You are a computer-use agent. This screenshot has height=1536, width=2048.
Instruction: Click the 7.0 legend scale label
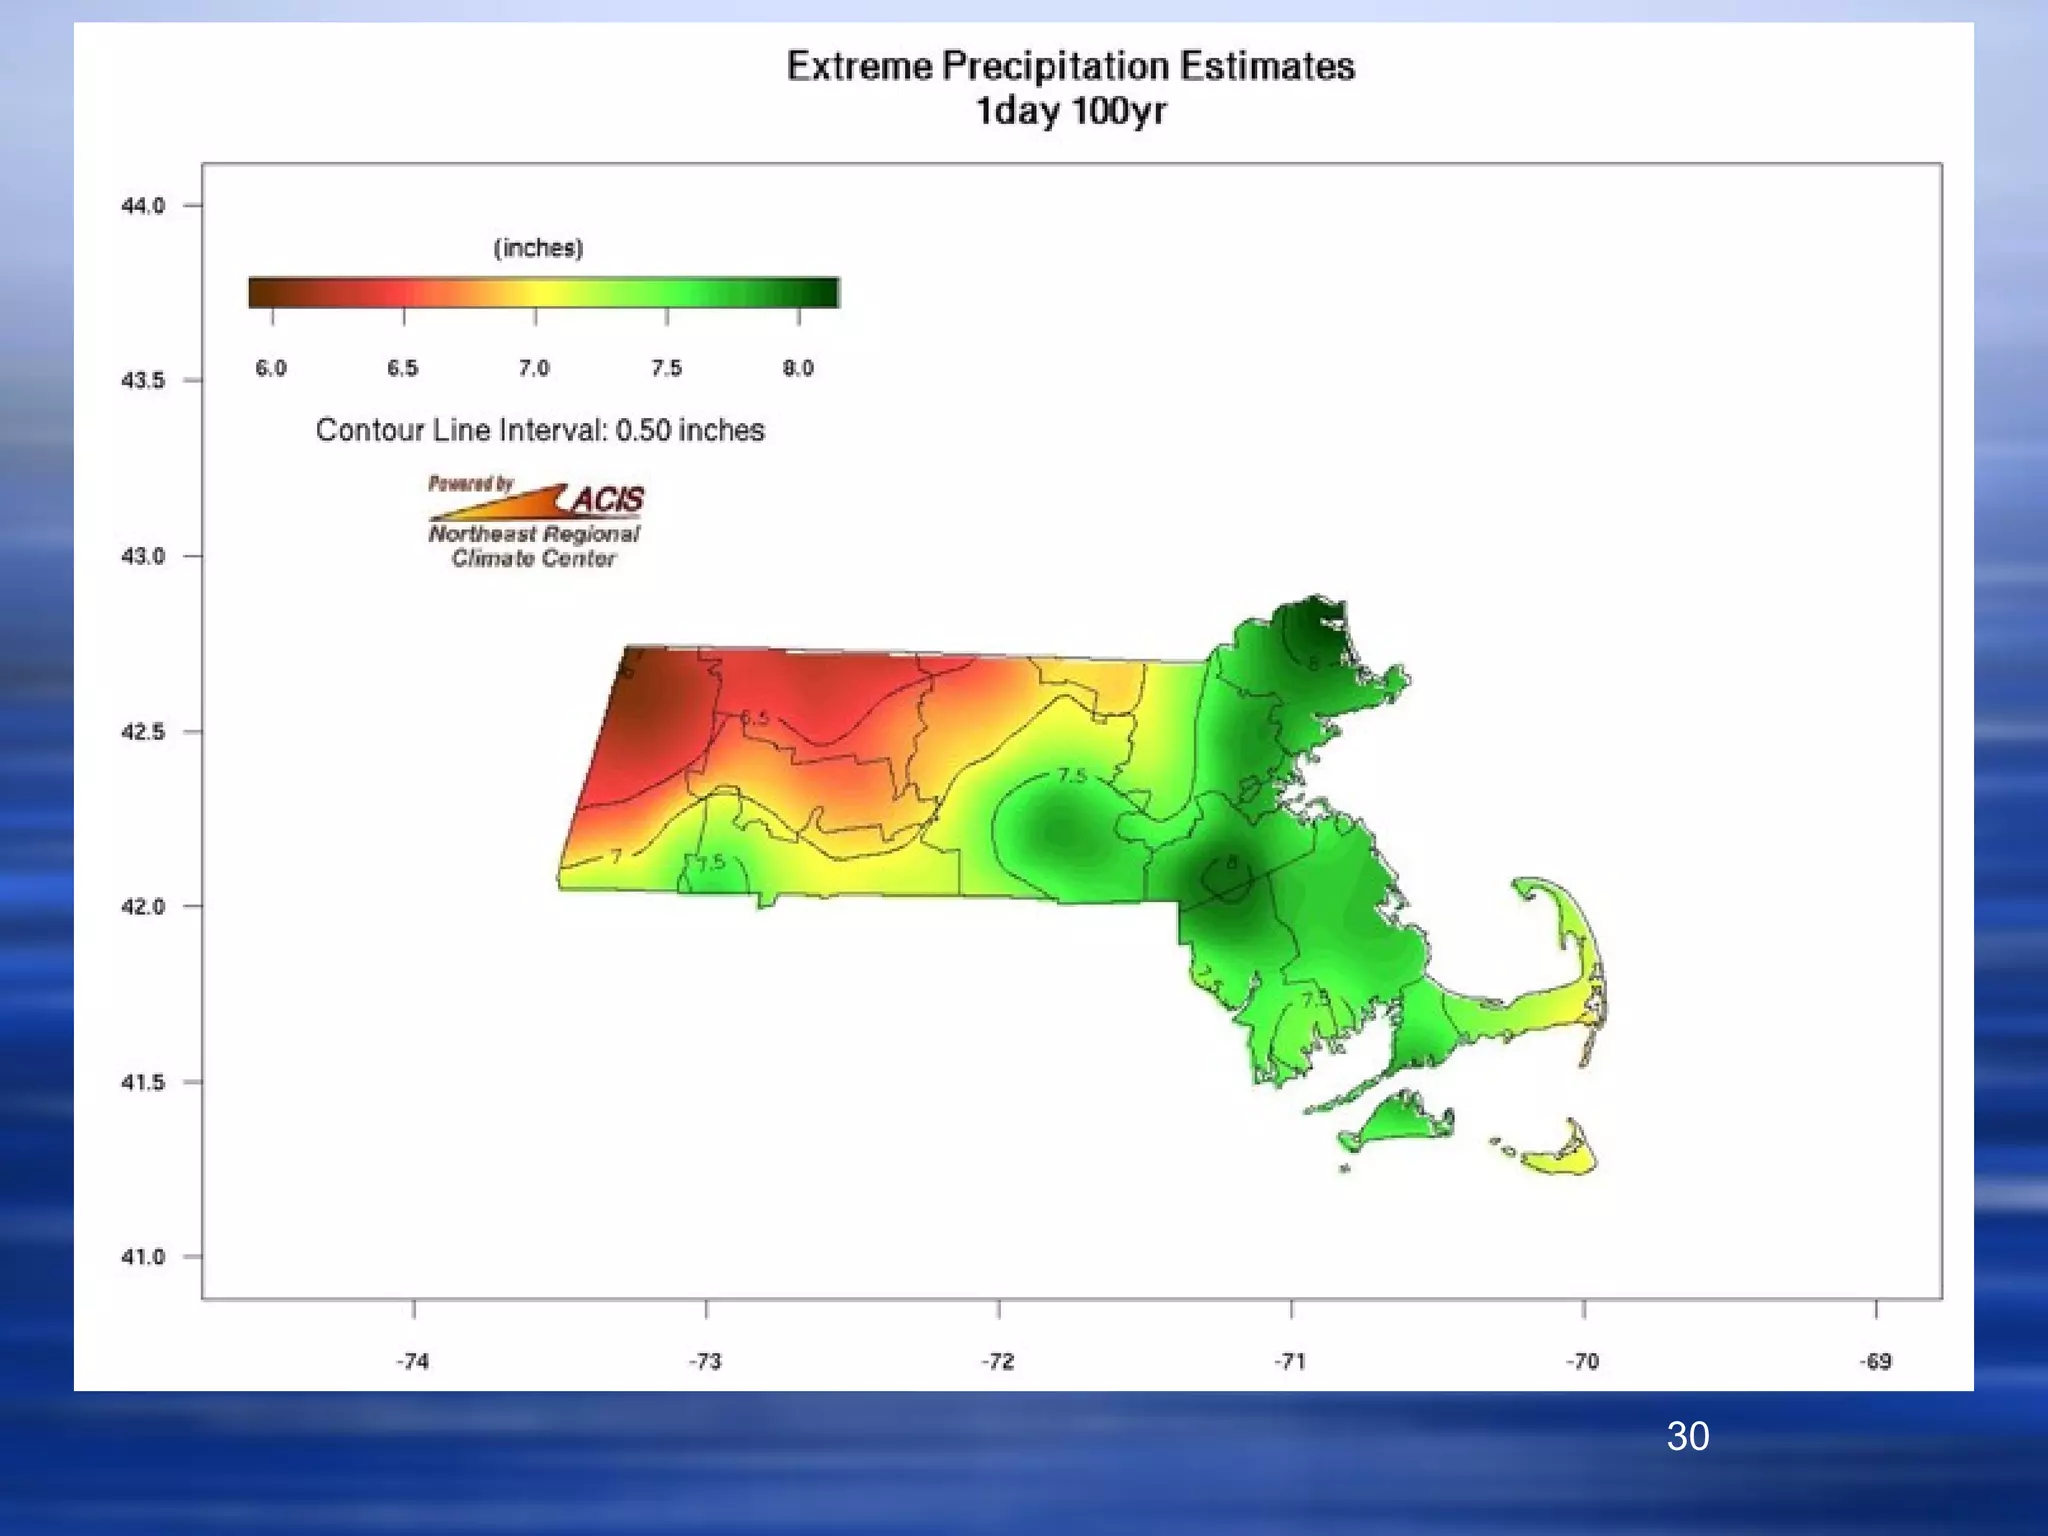click(534, 369)
